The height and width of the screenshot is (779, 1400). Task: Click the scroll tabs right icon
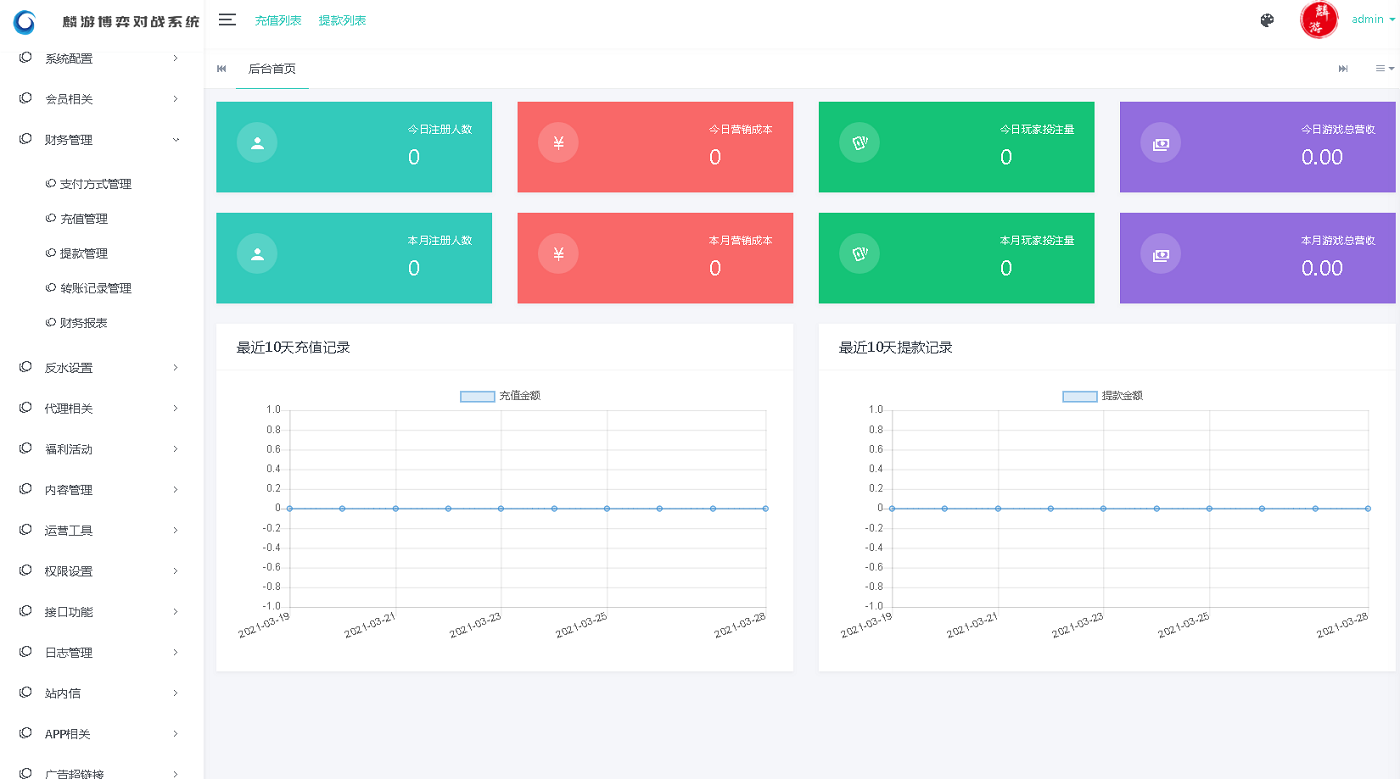[x=1343, y=69]
